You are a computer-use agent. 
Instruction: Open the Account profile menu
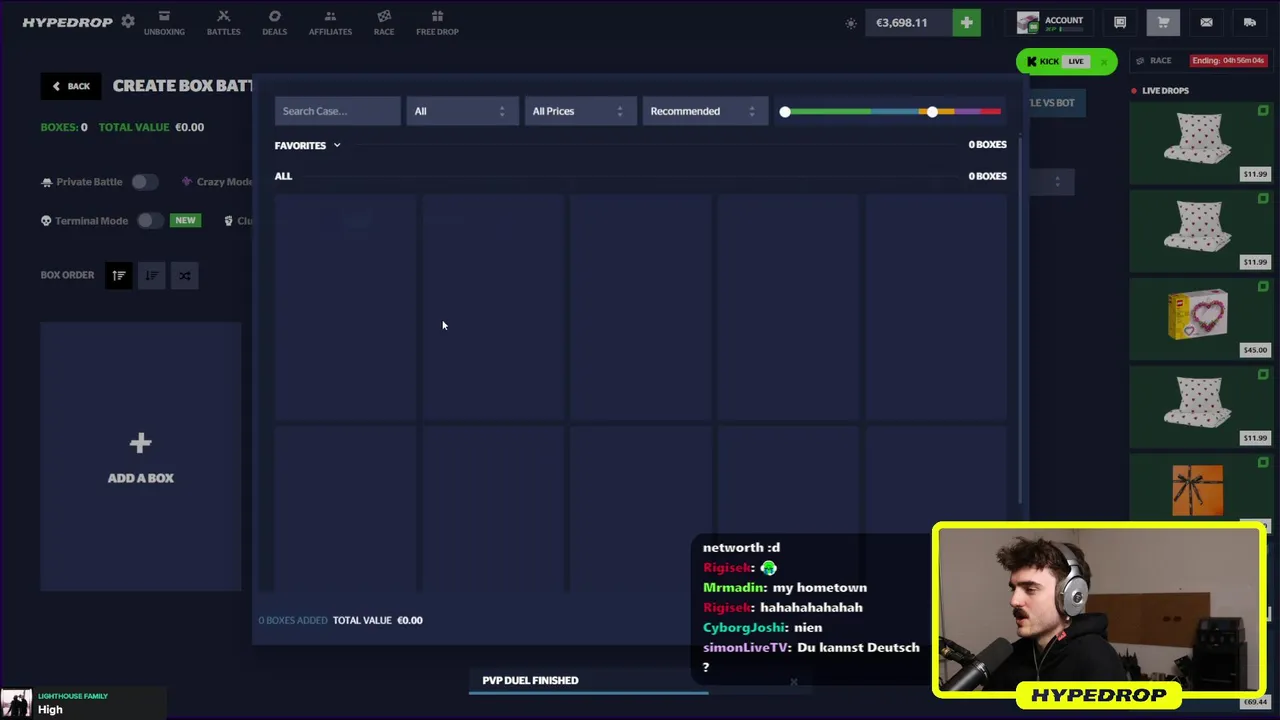[x=1050, y=22]
